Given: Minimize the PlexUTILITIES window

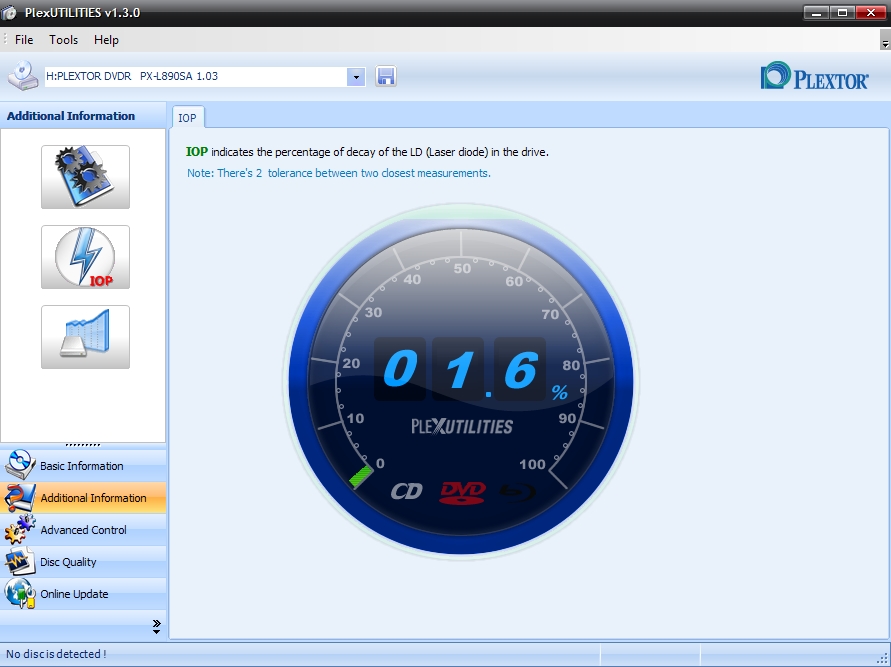Looking at the screenshot, I should pos(817,12).
